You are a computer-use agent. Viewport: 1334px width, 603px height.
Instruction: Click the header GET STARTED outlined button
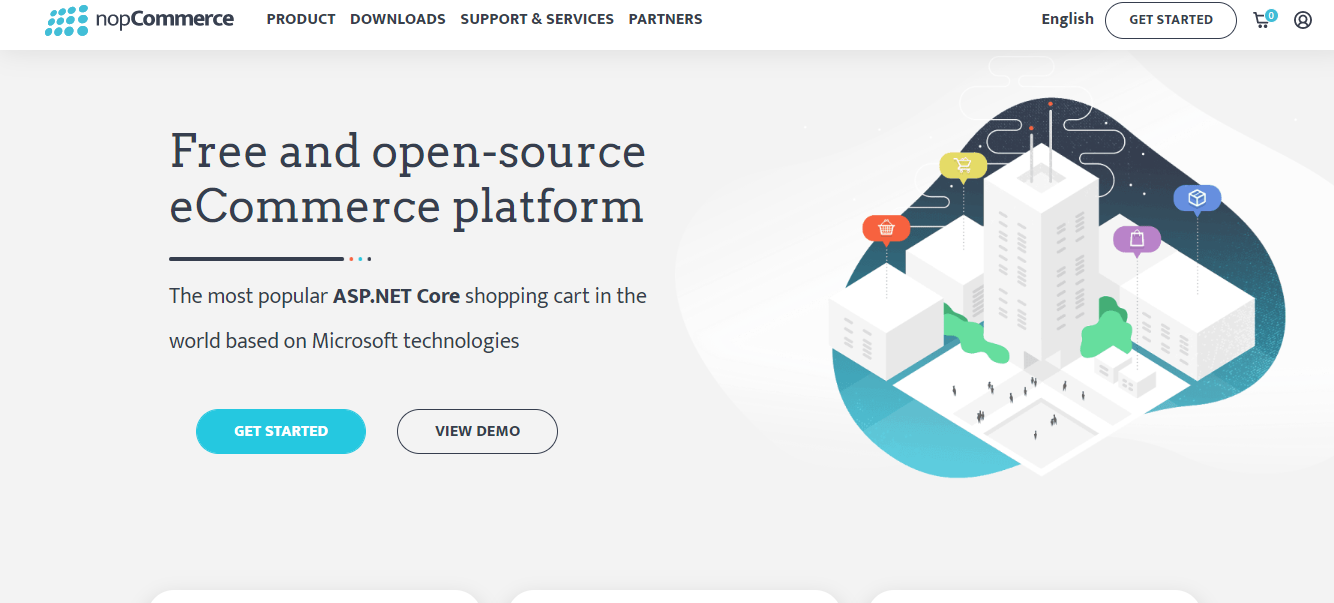[x=1170, y=19]
